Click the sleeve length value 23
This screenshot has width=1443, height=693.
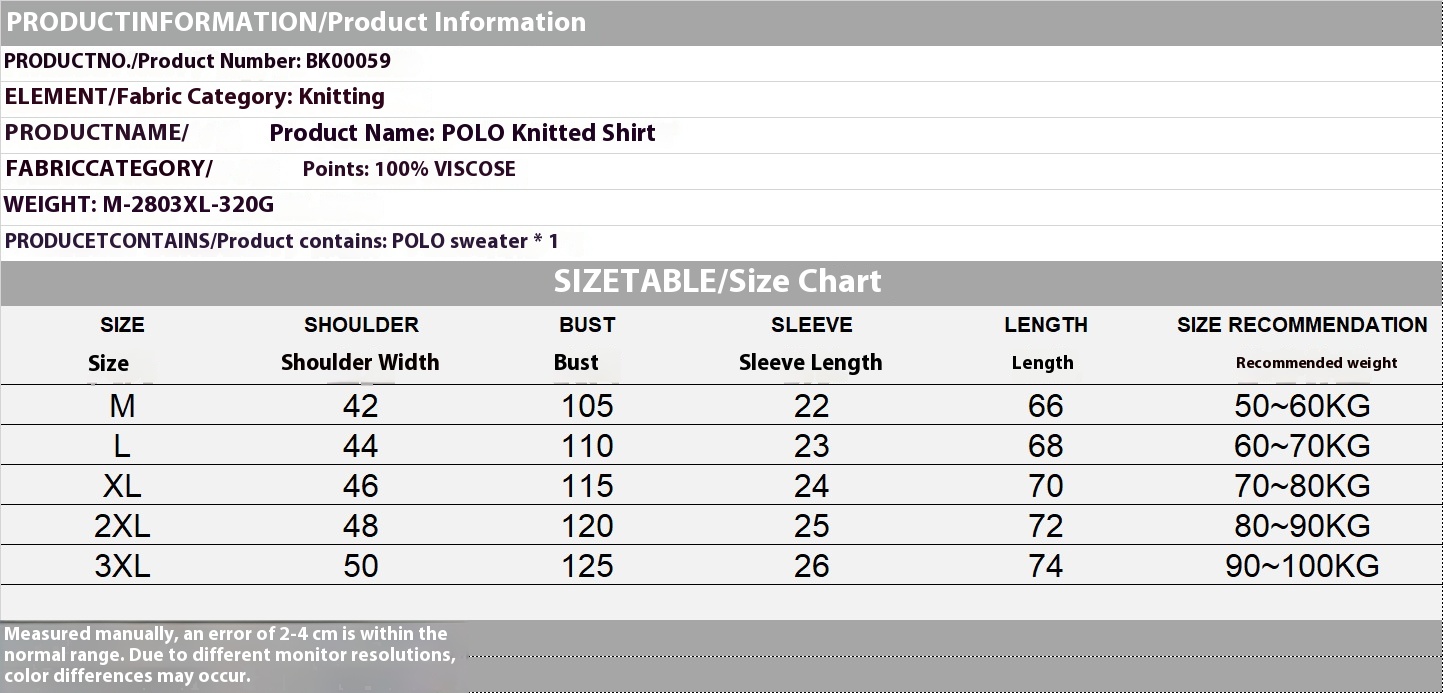(811, 446)
